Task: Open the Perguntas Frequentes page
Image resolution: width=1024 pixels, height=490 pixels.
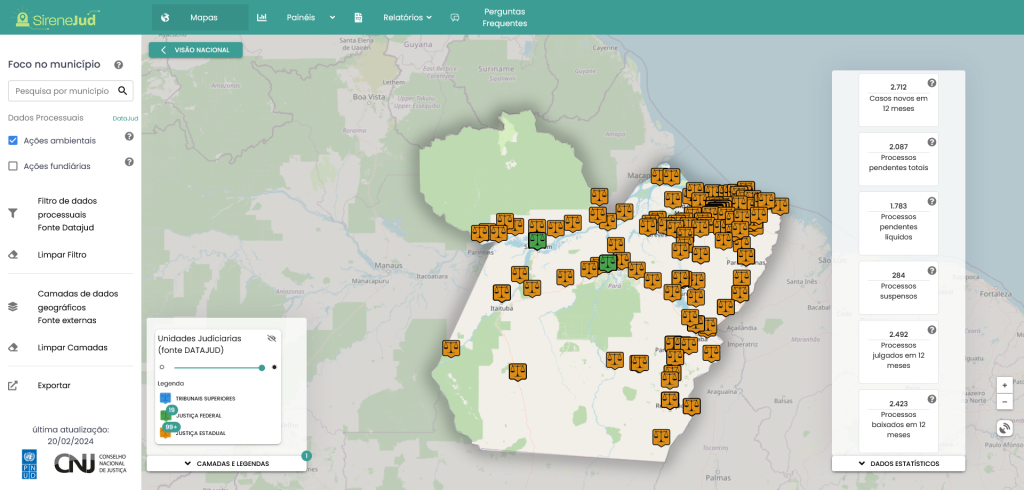Action: (504, 18)
